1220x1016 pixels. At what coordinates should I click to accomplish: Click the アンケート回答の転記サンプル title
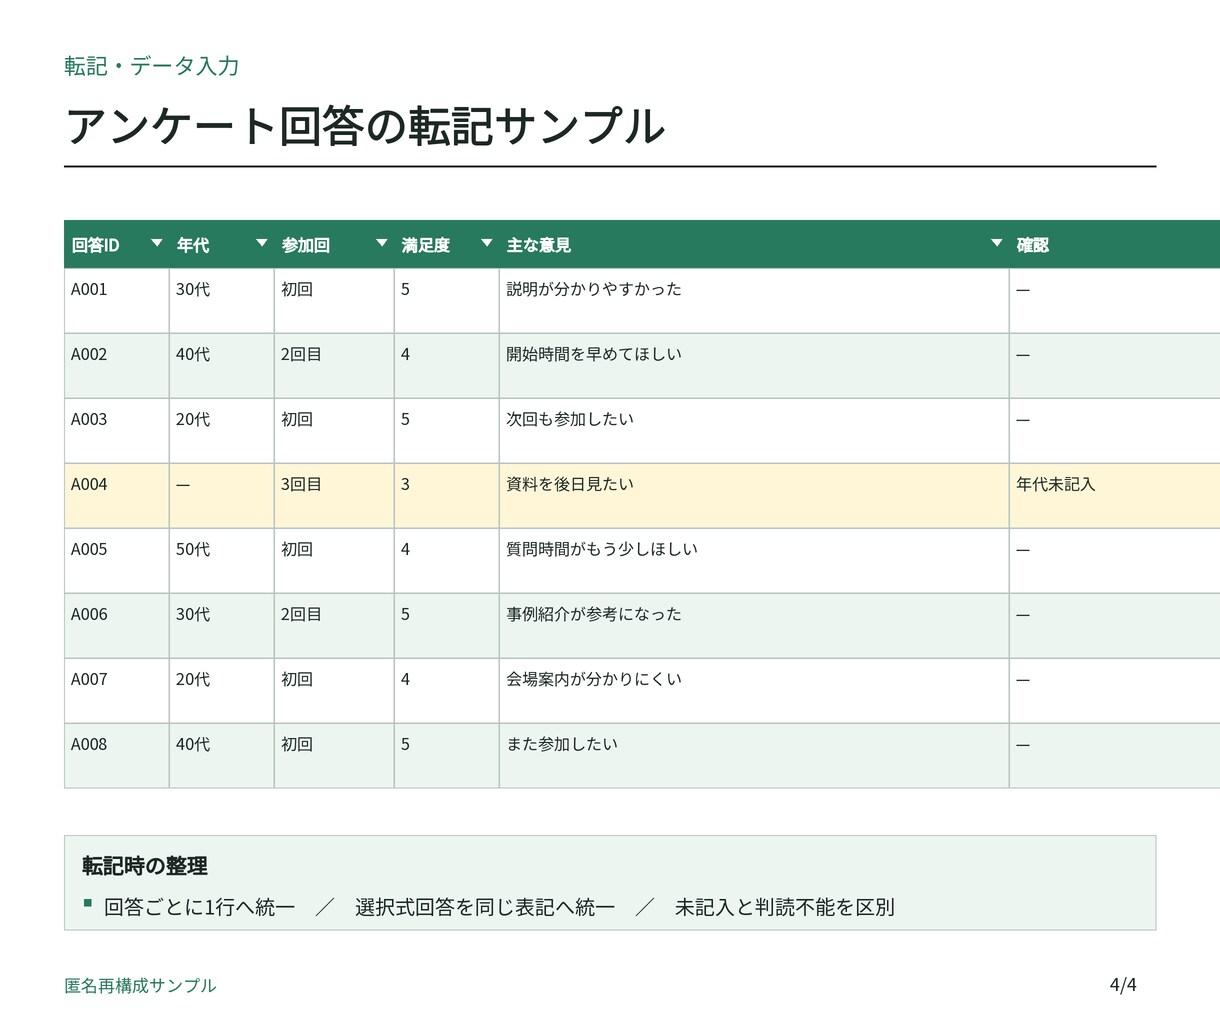click(365, 126)
